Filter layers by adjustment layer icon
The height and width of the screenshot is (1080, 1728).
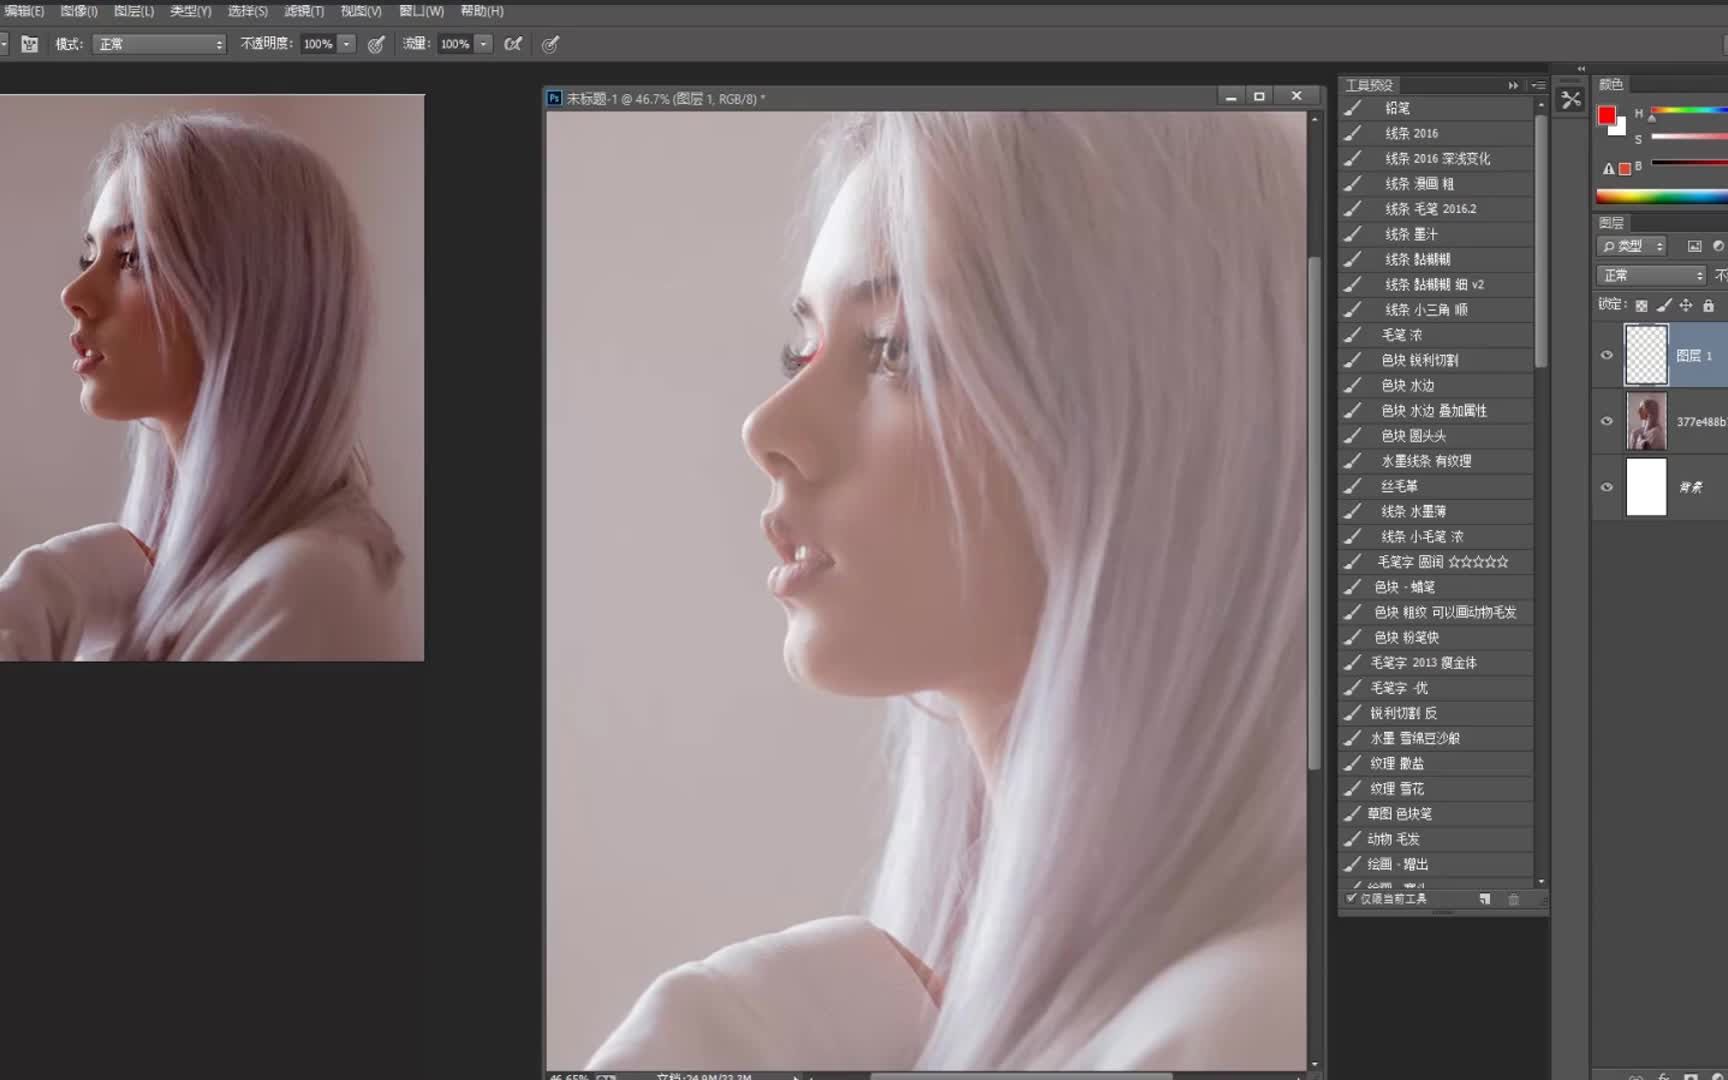point(1719,246)
